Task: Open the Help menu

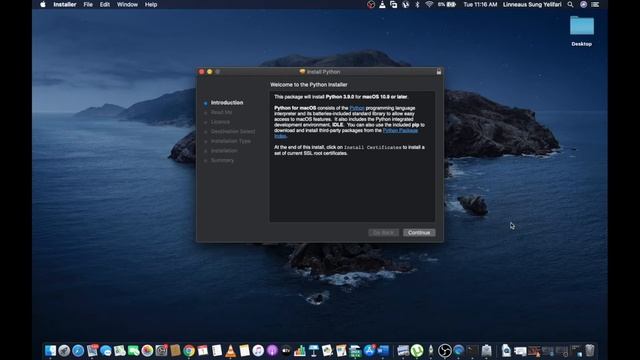Action: [x=151, y=4]
